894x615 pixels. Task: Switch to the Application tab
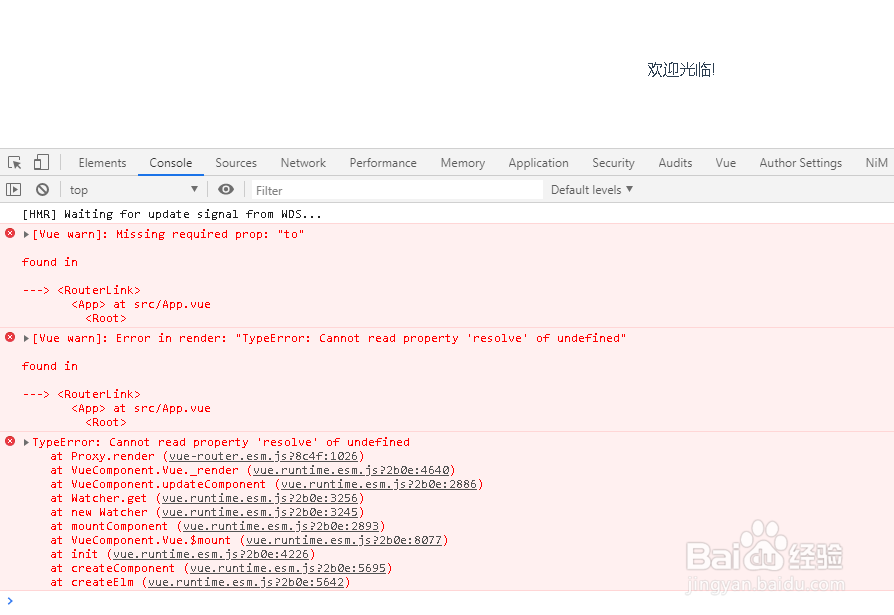[538, 163]
